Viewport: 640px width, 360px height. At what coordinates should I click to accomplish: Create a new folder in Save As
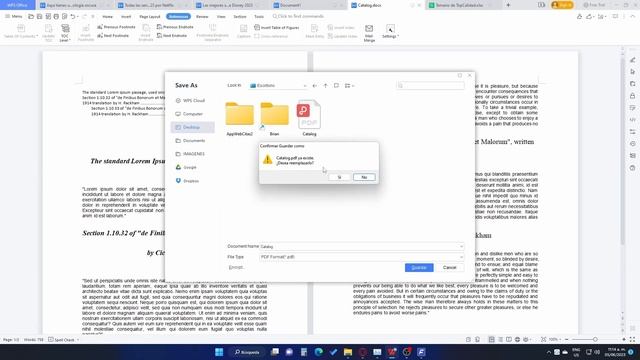click(x=336, y=86)
